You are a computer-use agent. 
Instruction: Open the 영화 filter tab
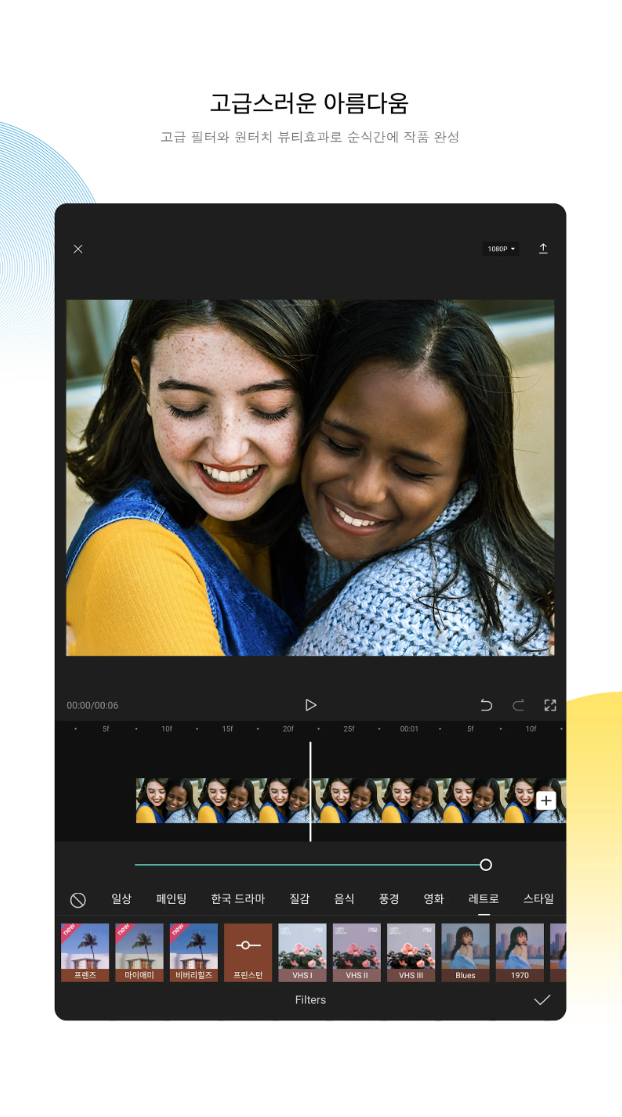tap(433, 899)
